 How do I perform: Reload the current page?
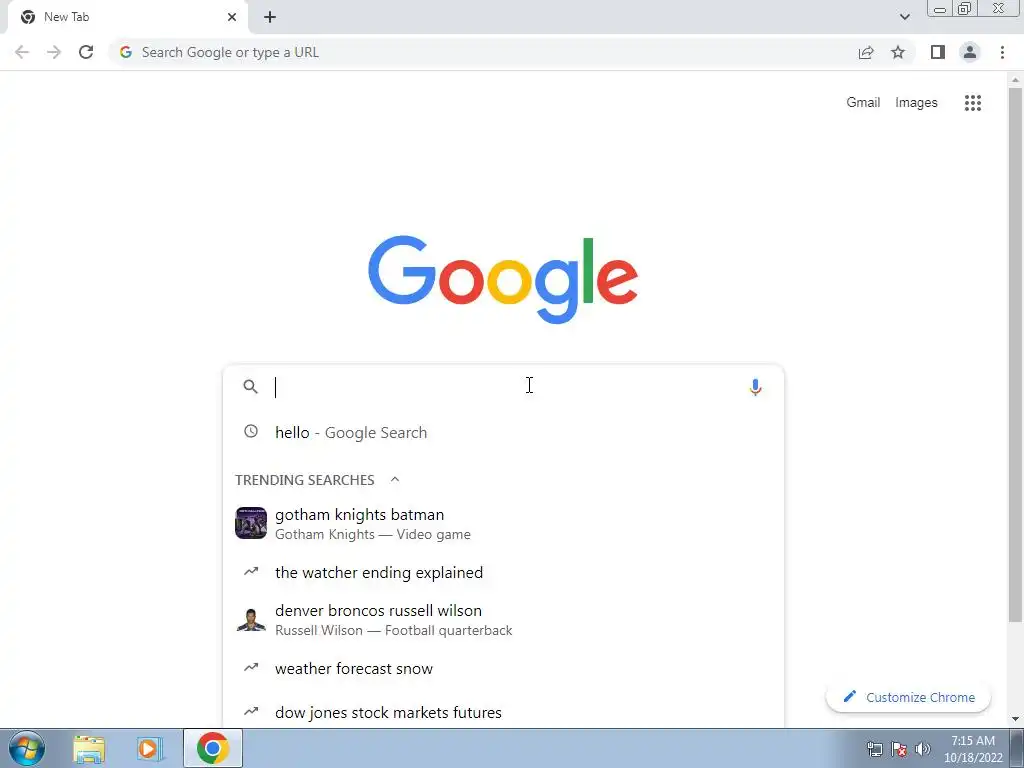tap(86, 52)
